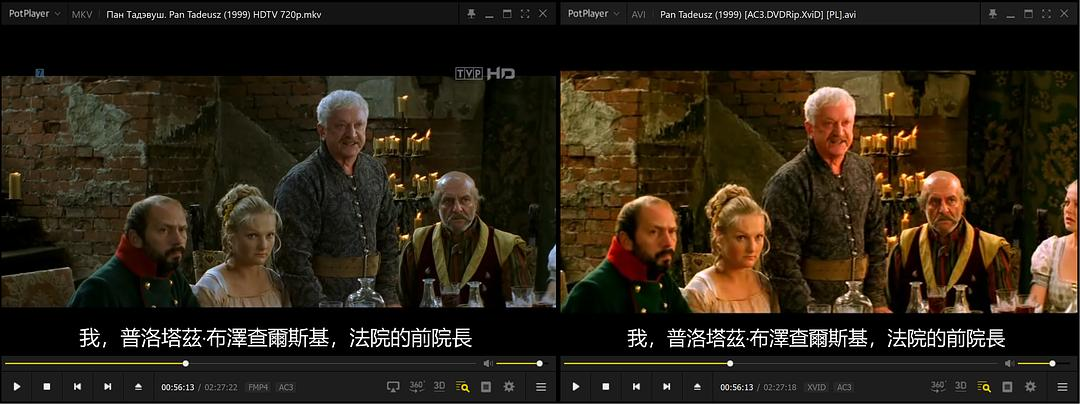1080x404 pixels.
Task: Open the screen cast icon in left player
Action: point(393,386)
